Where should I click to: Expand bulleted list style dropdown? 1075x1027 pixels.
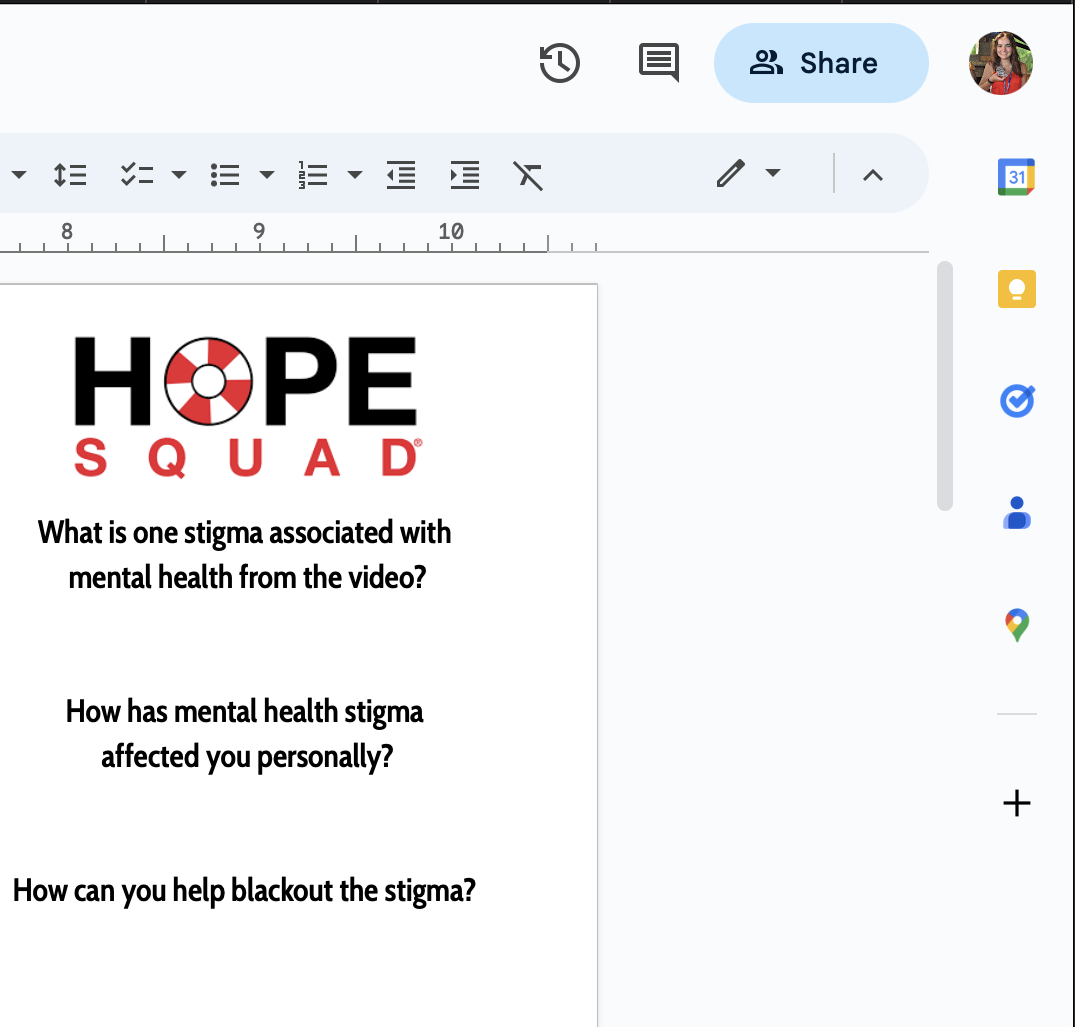[x=267, y=175]
